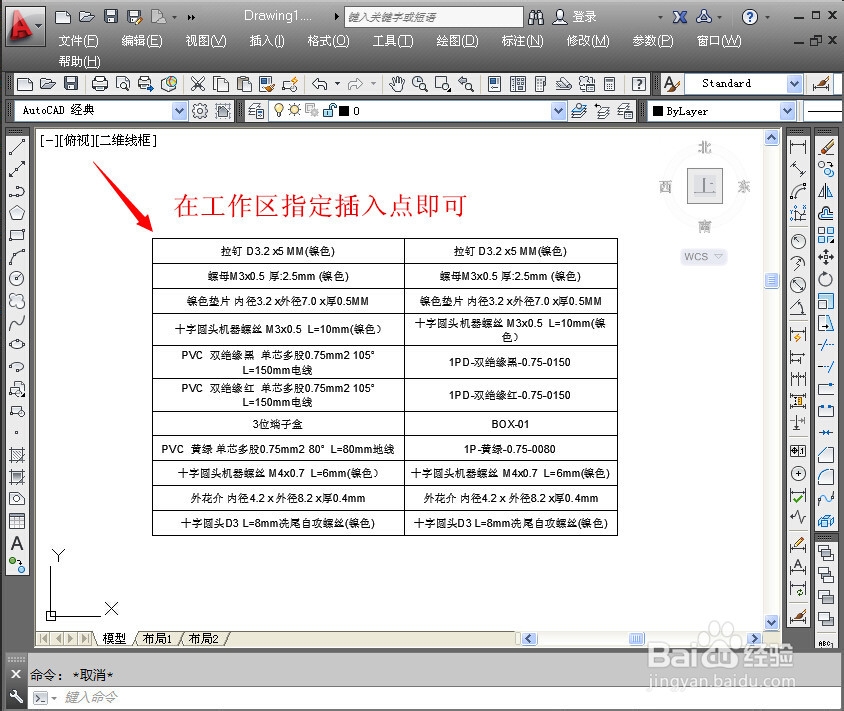Select the black layer color swatch

tap(343, 110)
